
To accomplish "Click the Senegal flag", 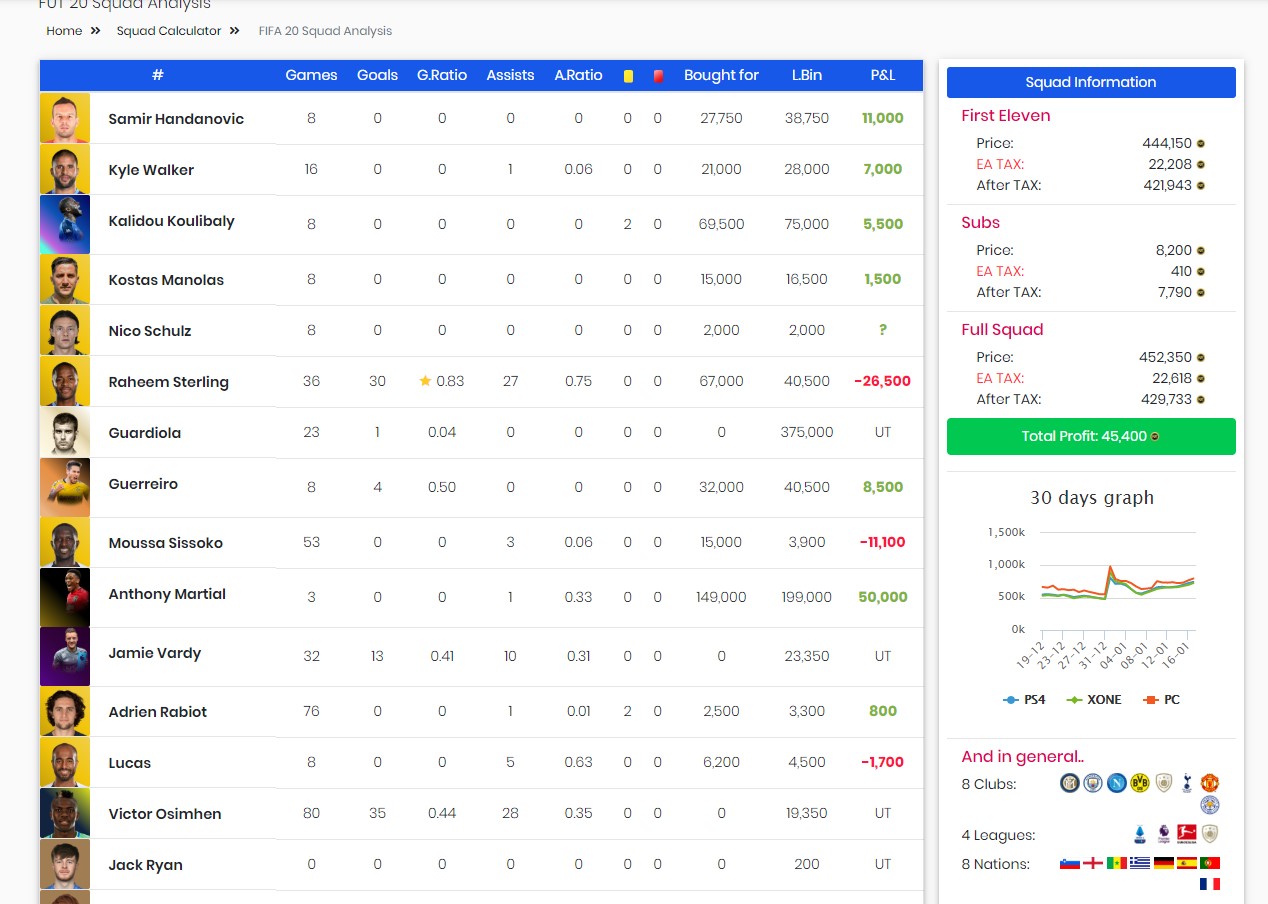I will pyautogui.click(x=1117, y=863).
